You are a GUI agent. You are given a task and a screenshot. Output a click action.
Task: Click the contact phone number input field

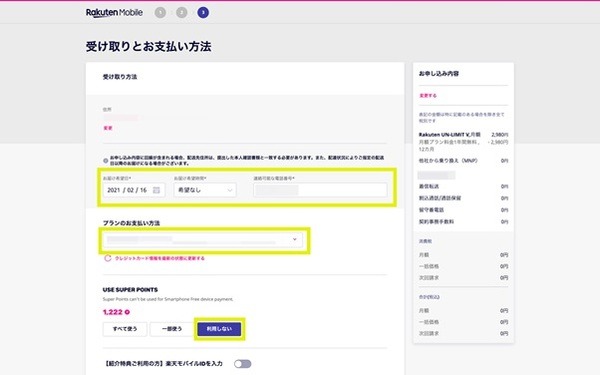(x=320, y=190)
